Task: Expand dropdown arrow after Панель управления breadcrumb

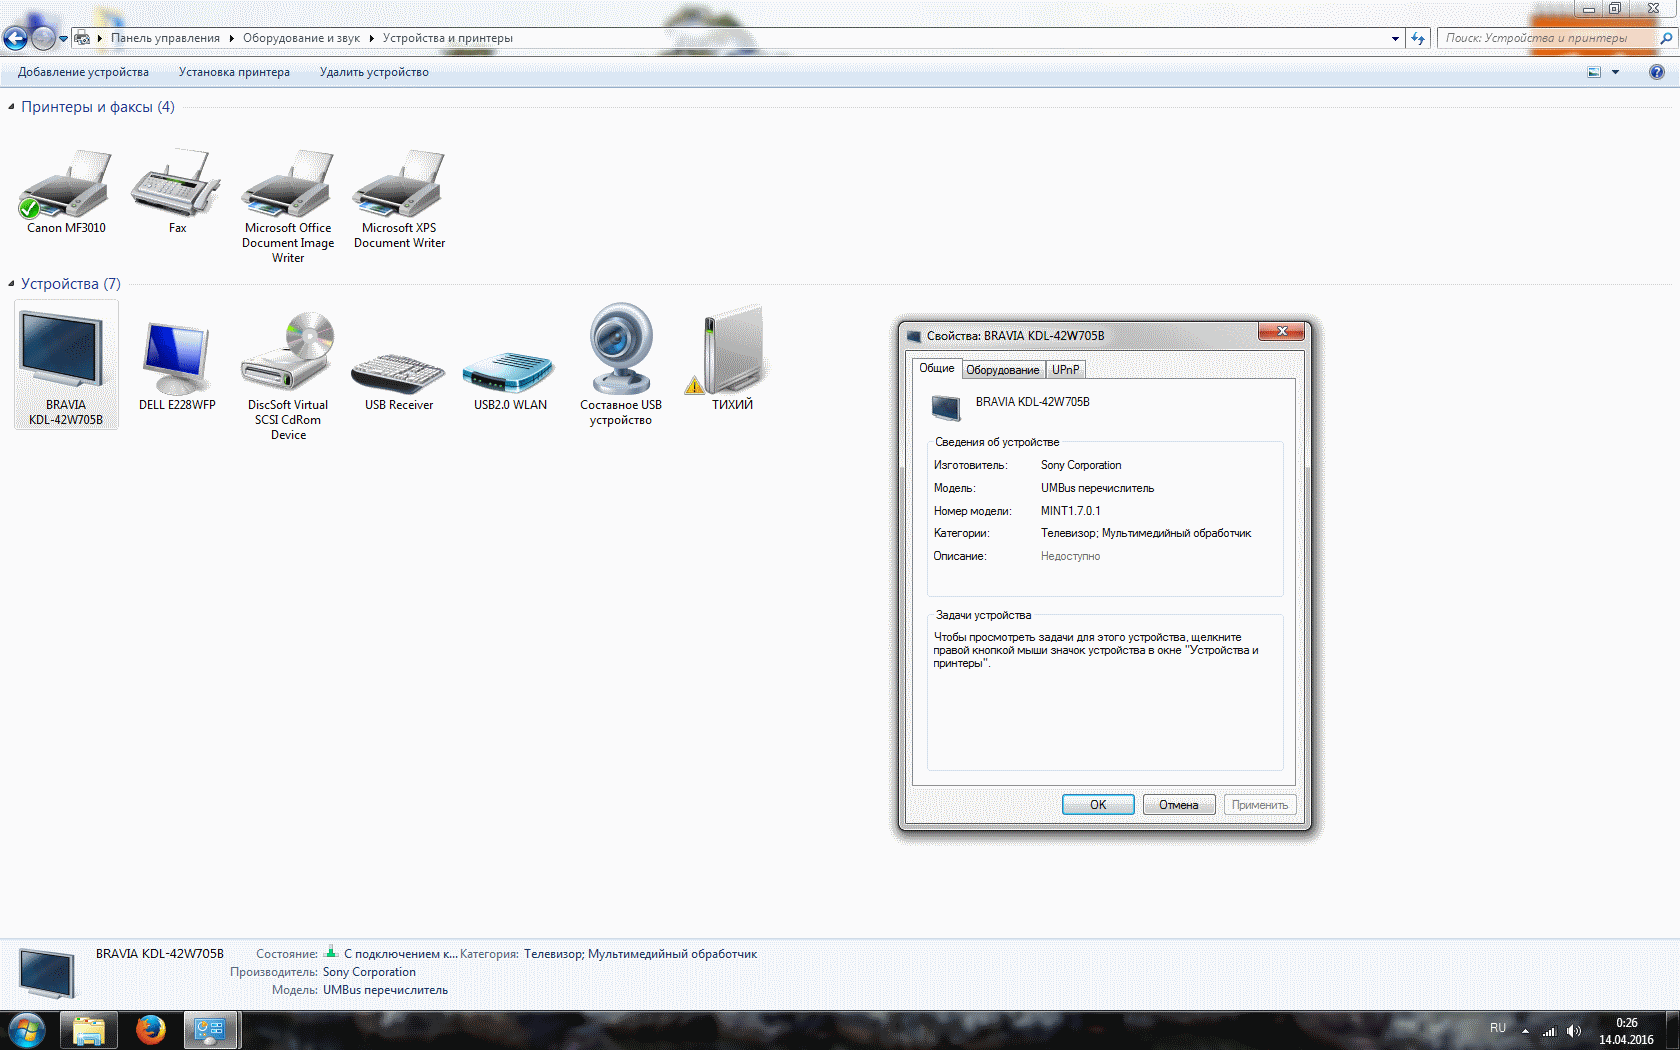Action: [231, 38]
